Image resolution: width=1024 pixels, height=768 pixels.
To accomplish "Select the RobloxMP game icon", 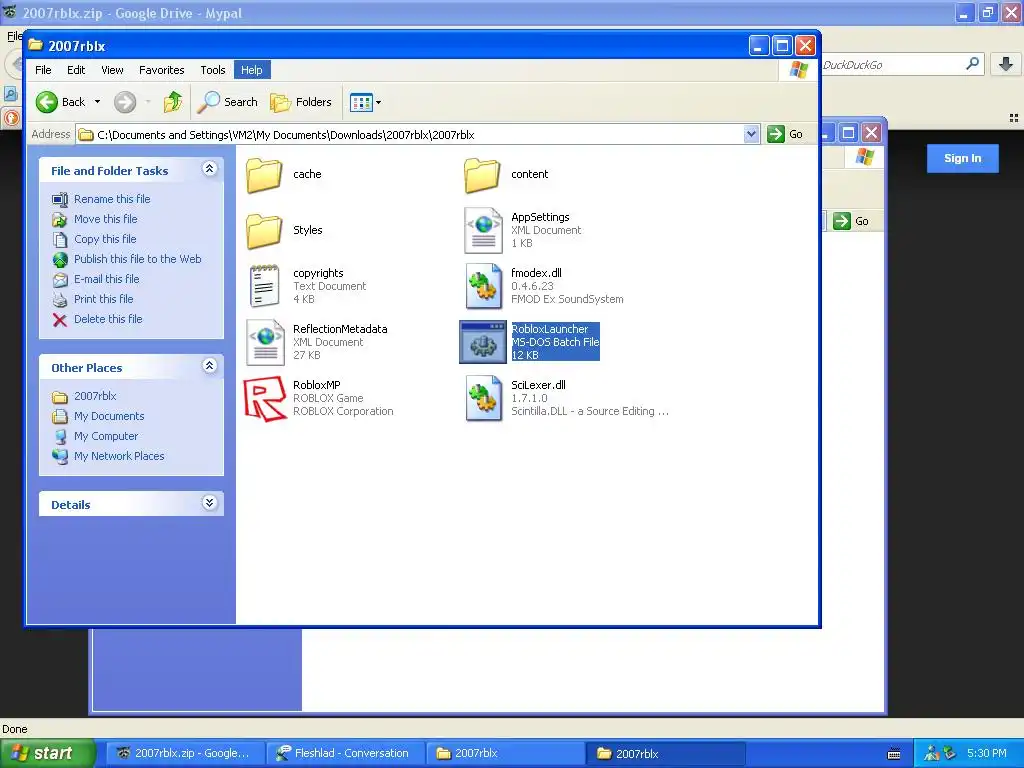I will click(x=265, y=398).
